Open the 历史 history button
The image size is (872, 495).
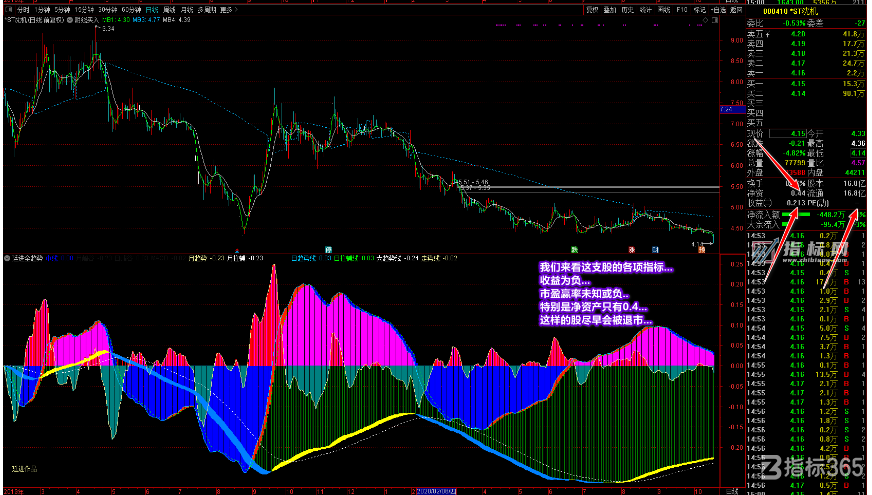tap(628, 10)
